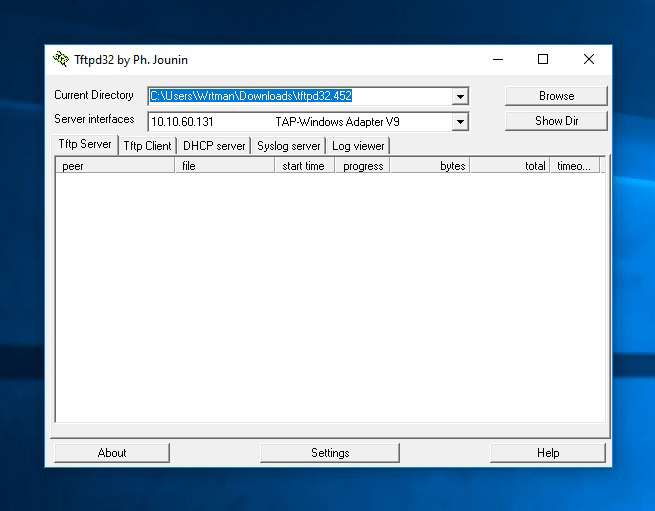Click the Tftpd32 by Ph. Jounin title text
The image size is (655, 511).
pos(131,60)
